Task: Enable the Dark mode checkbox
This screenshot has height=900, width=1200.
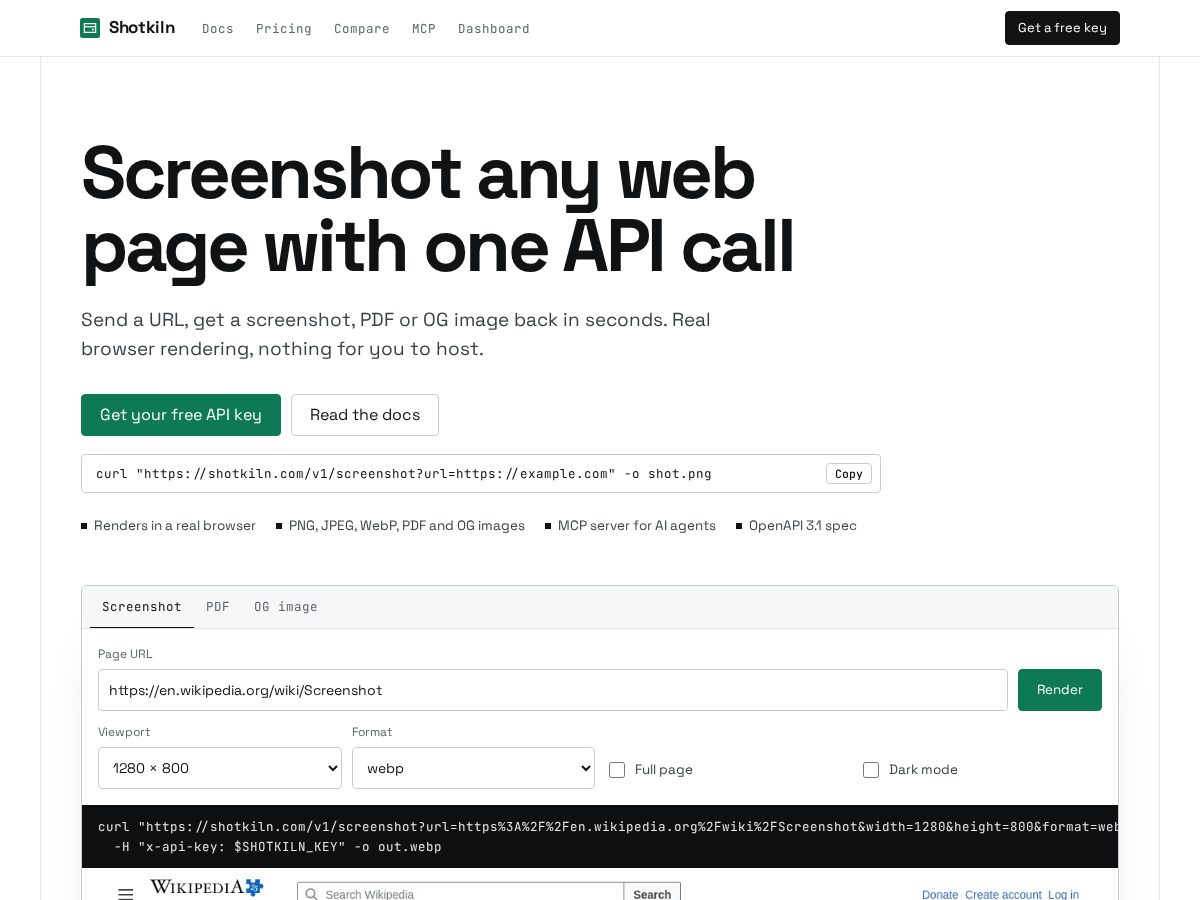Action: click(871, 770)
